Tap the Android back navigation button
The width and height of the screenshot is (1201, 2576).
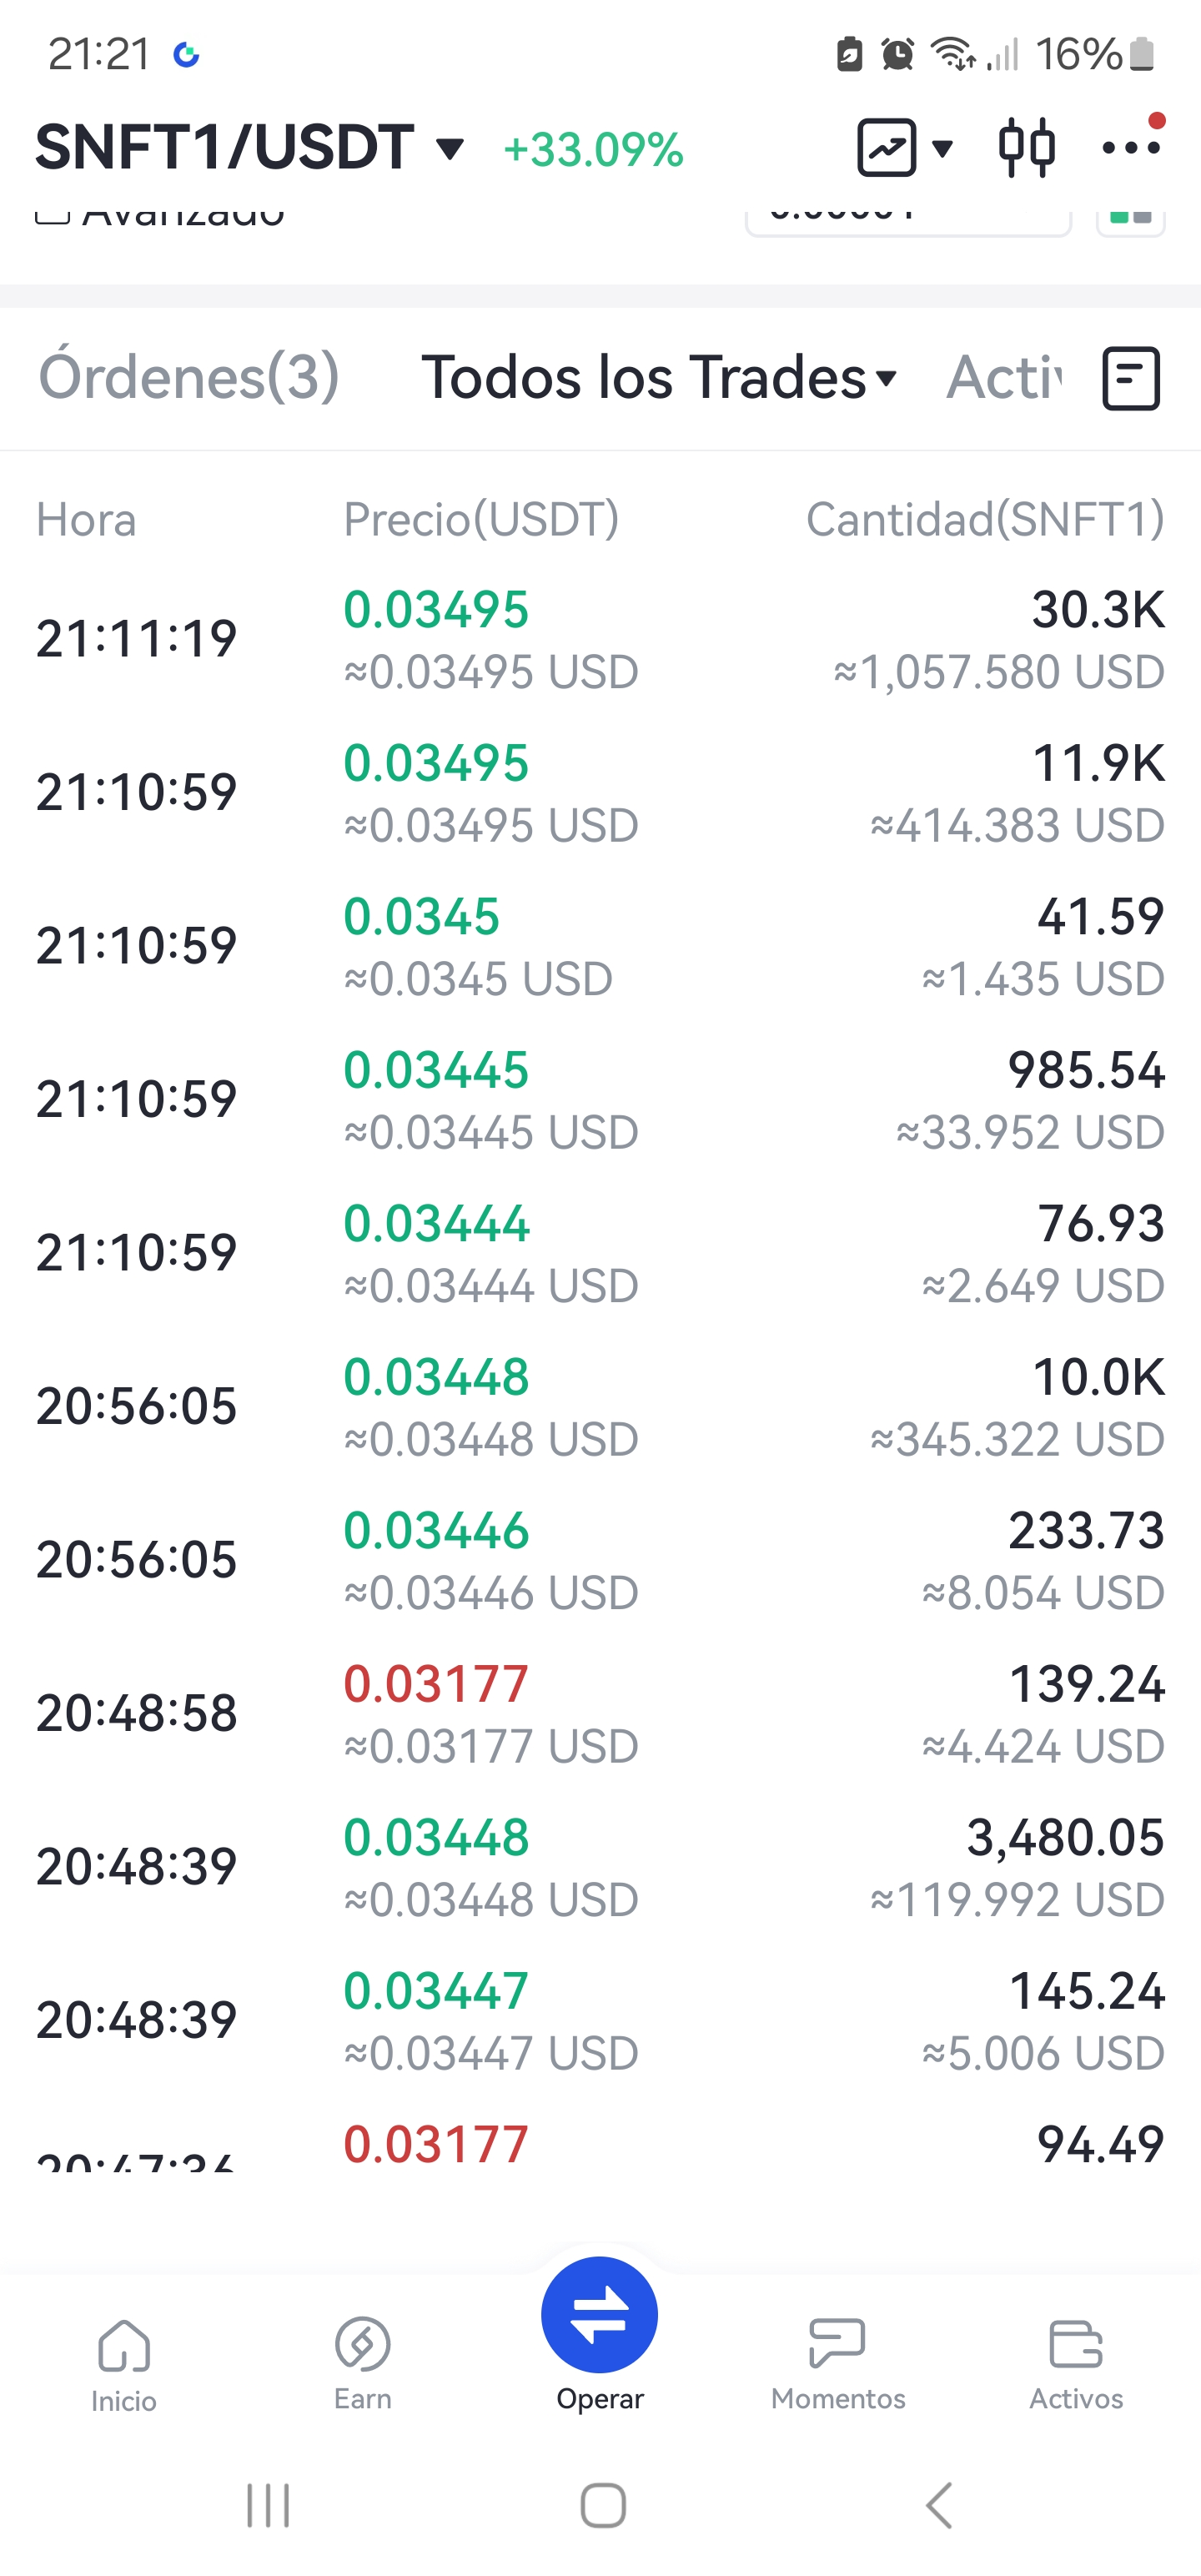(938, 2506)
